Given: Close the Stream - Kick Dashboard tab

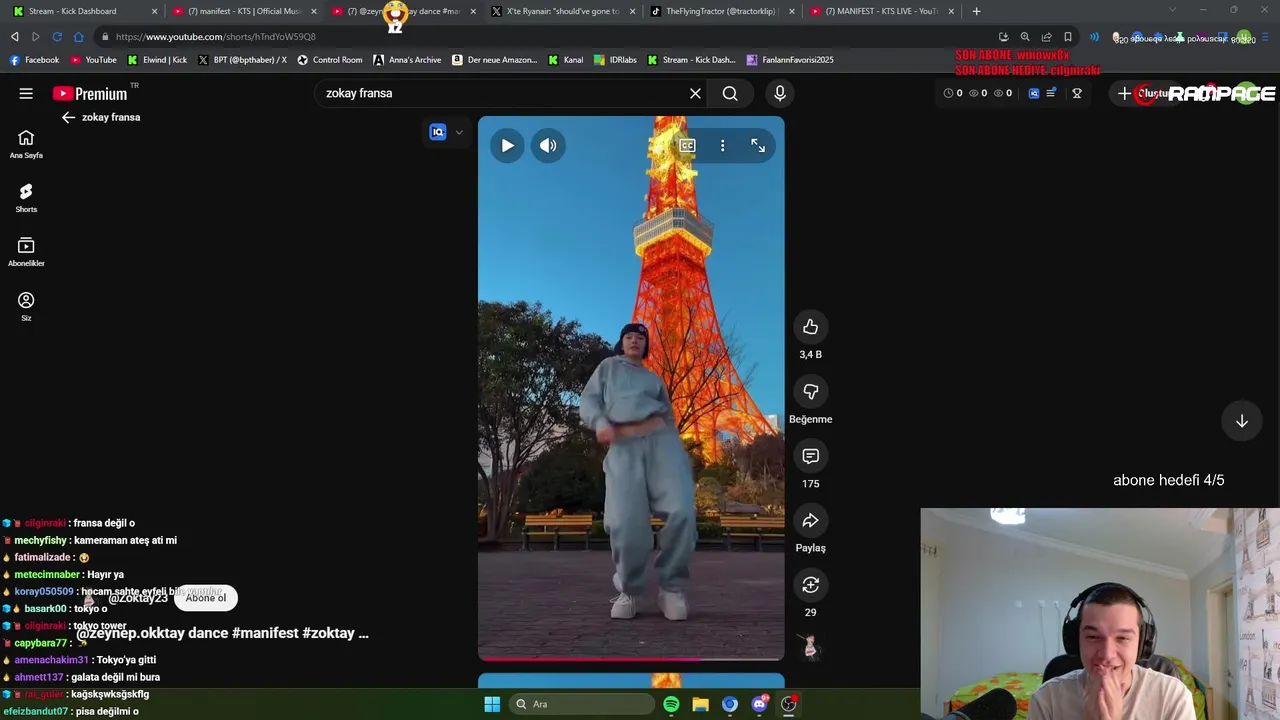Looking at the screenshot, I should pyautogui.click(x=154, y=11).
